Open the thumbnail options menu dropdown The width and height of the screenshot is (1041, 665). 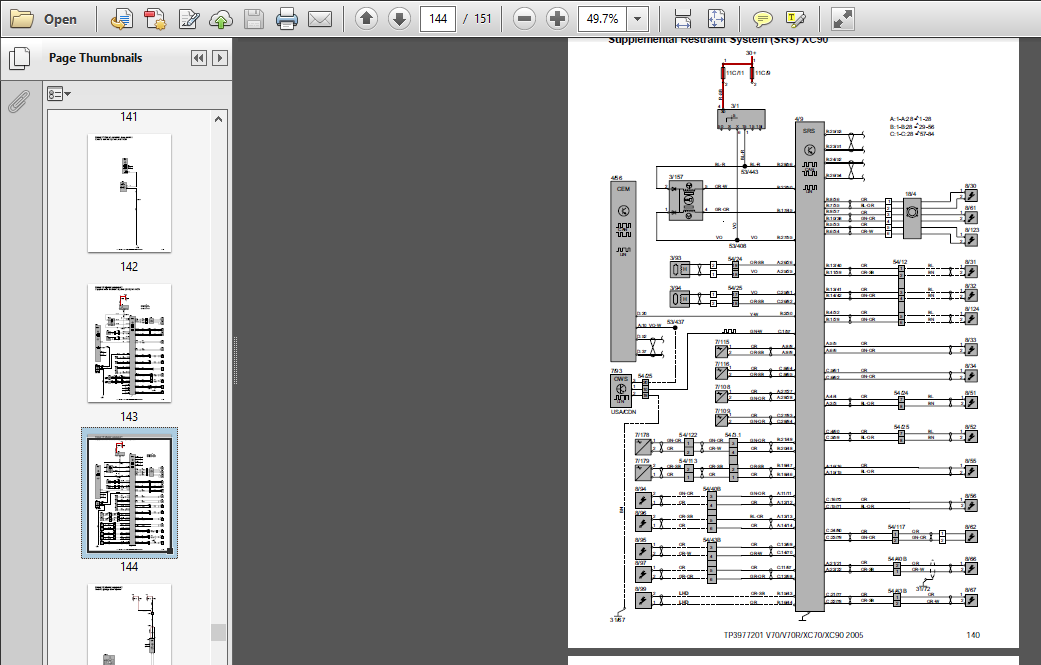(58, 94)
